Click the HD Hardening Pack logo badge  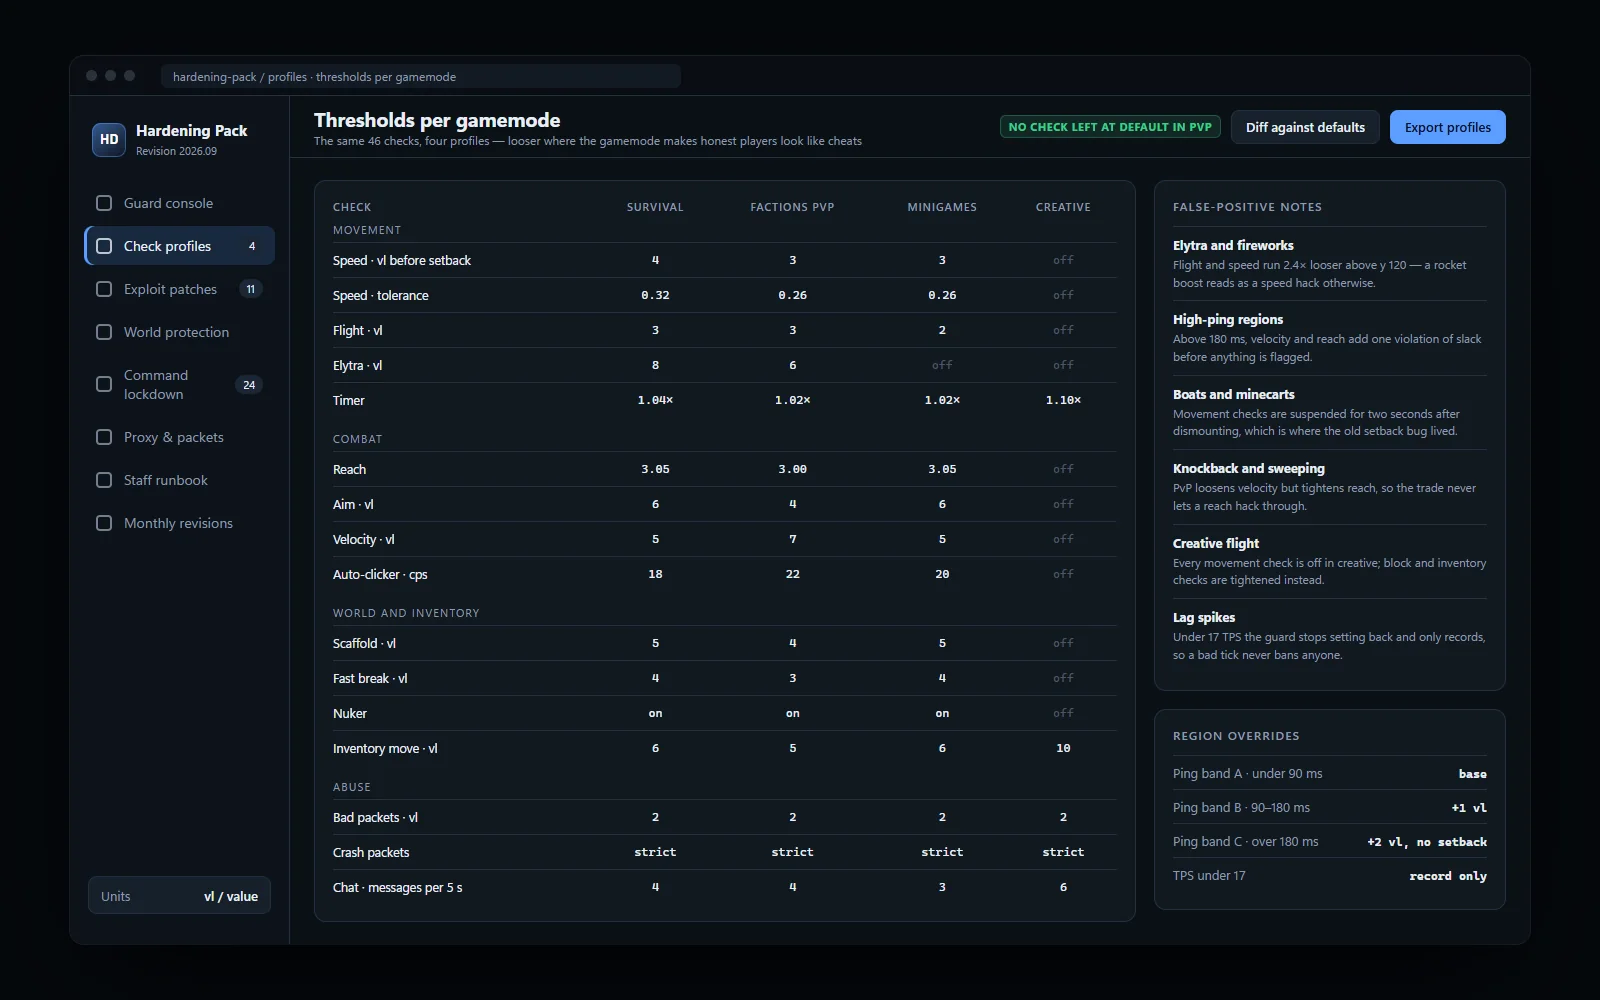click(109, 140)
